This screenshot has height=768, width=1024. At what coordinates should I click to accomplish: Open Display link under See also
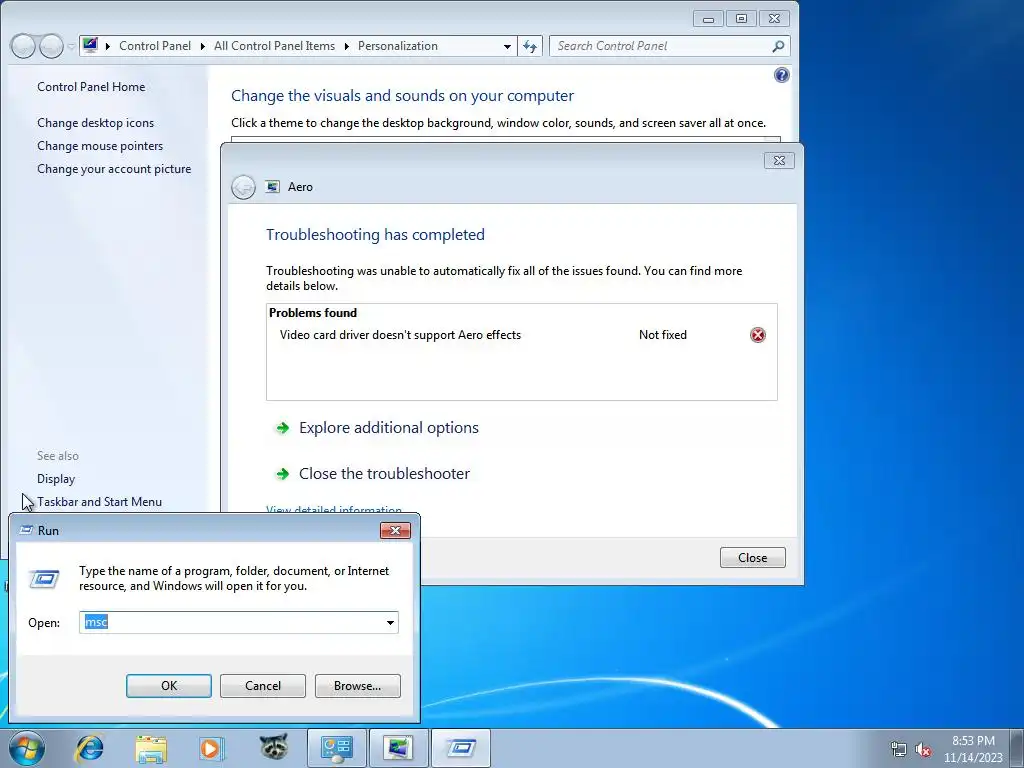pyautogui.click(x=56, y=479)
